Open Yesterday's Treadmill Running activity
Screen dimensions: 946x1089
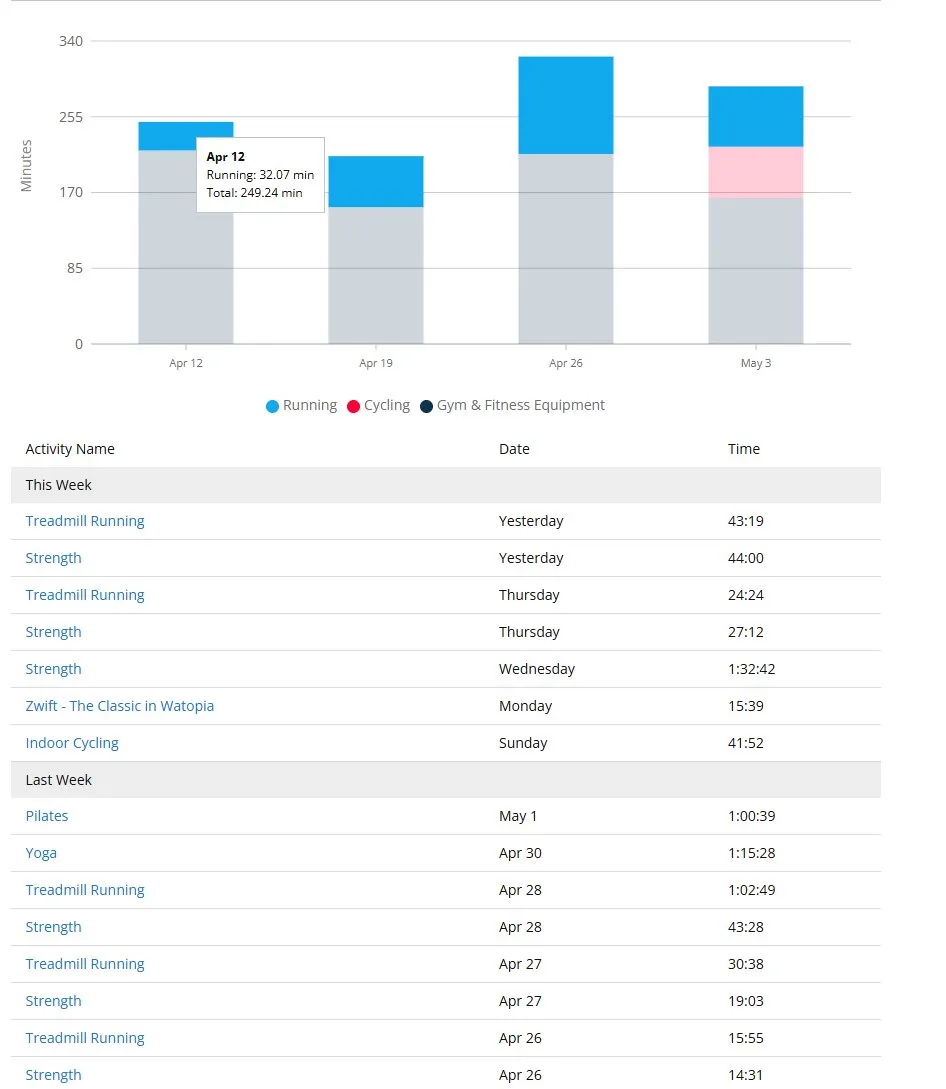85,521
